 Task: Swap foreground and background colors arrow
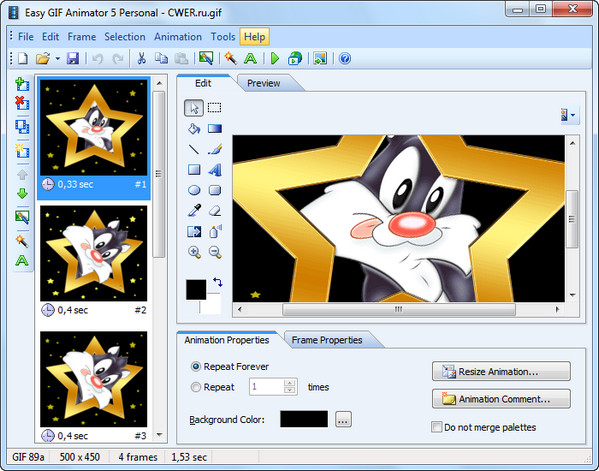coord(218,282)
